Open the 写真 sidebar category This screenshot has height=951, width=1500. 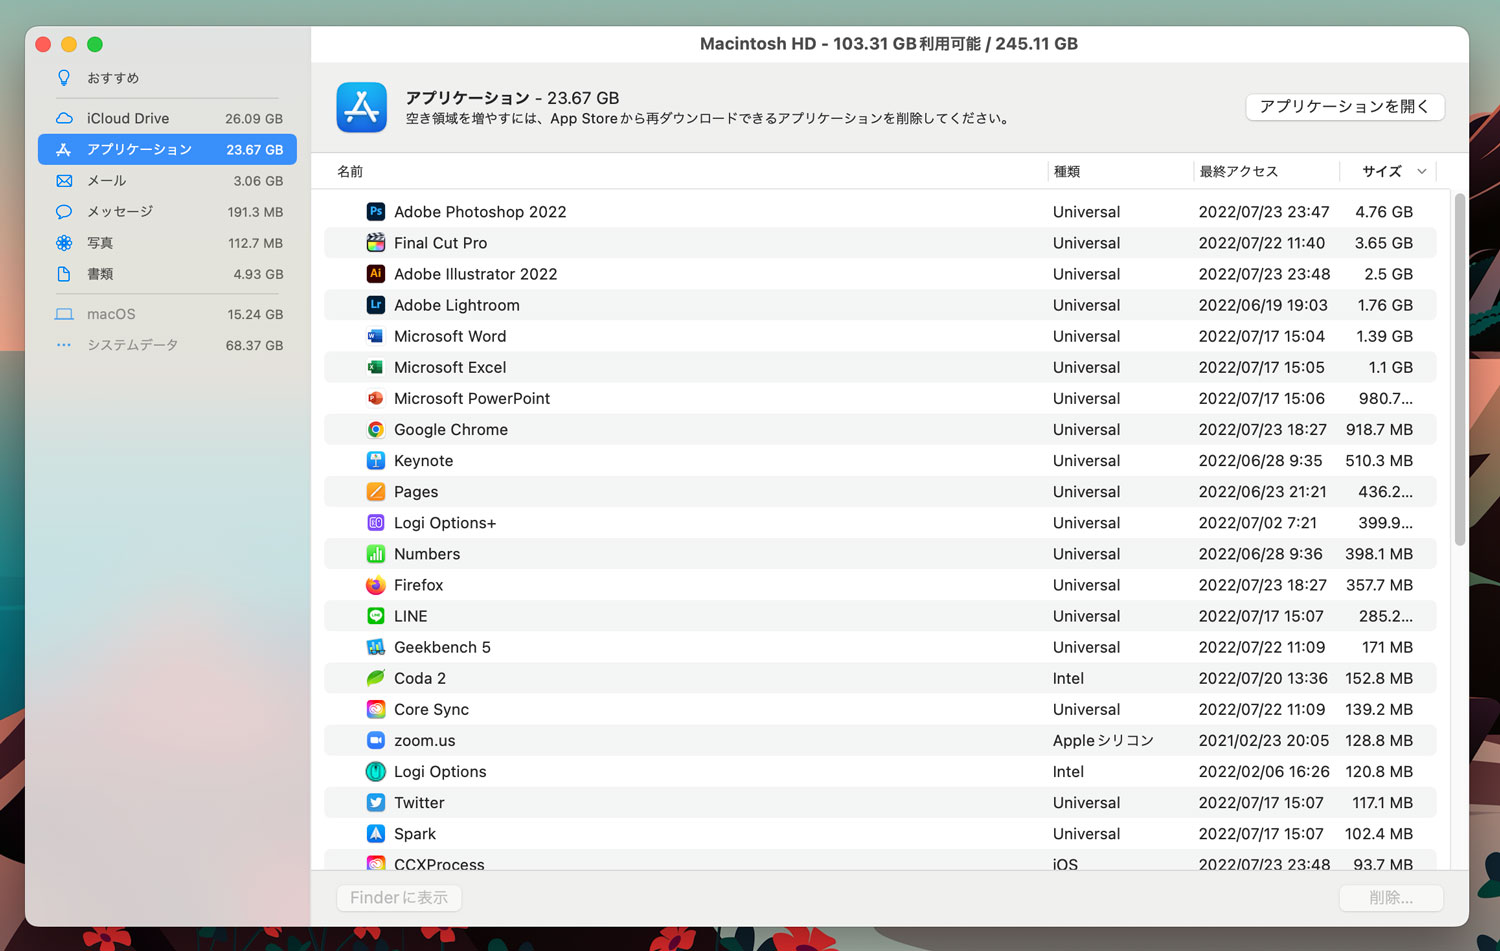[167, 243]
